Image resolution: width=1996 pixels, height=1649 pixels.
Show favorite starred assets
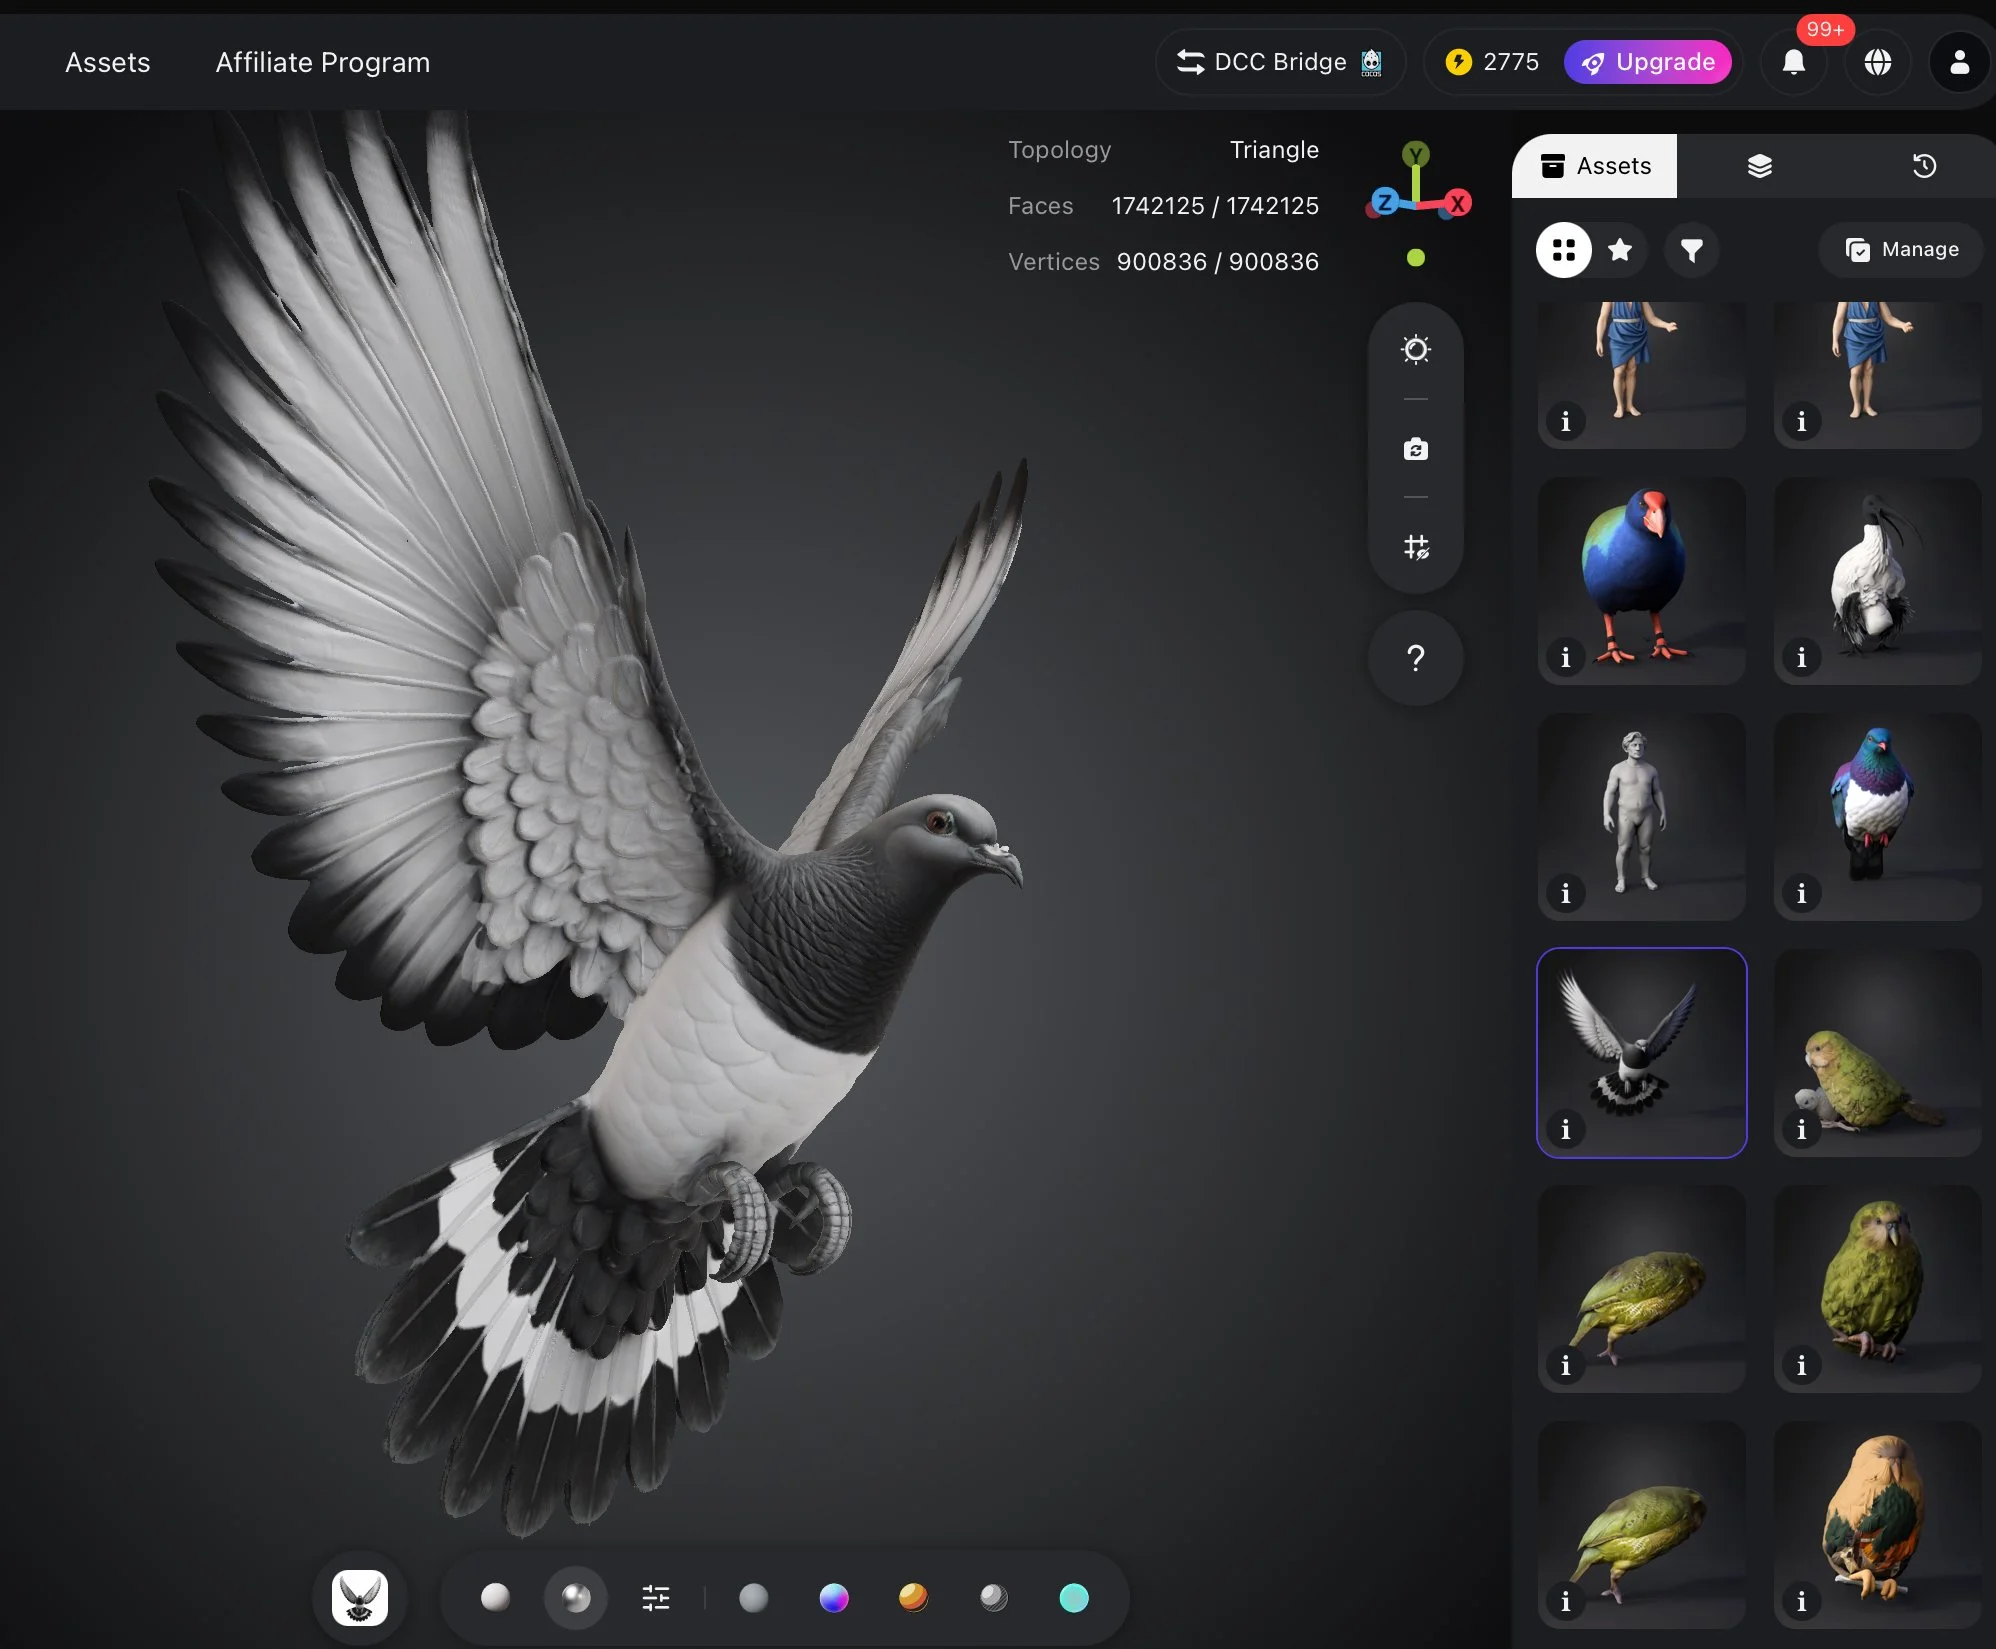1620,250
